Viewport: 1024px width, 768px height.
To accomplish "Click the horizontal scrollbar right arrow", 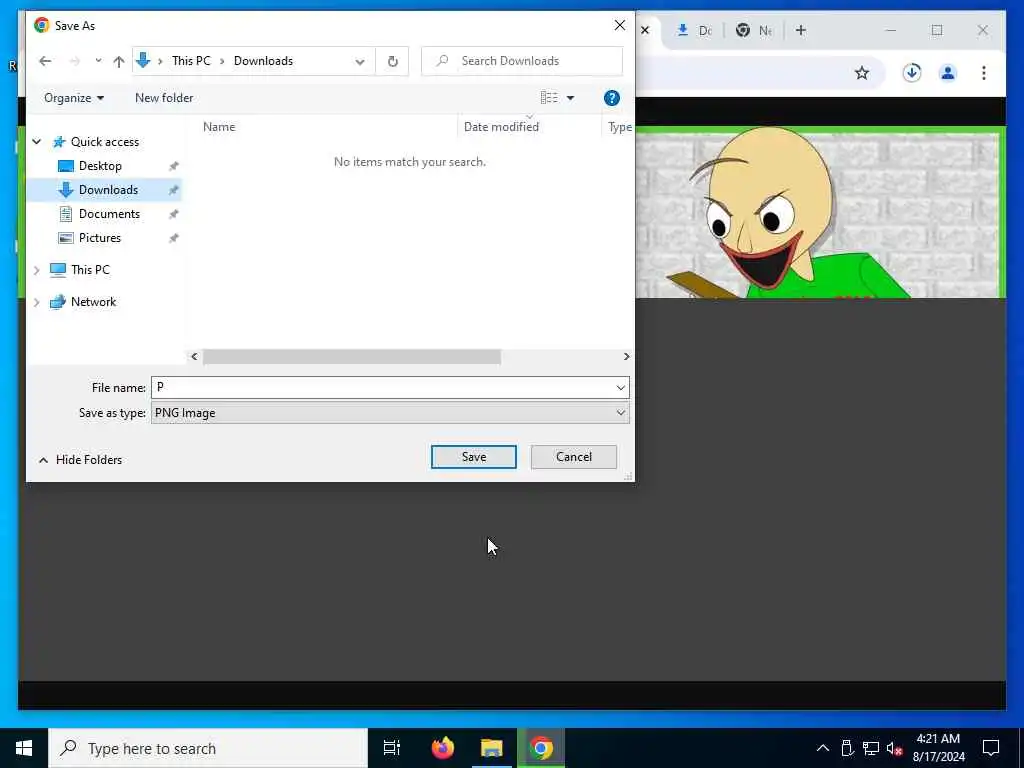I will point(626,357).
